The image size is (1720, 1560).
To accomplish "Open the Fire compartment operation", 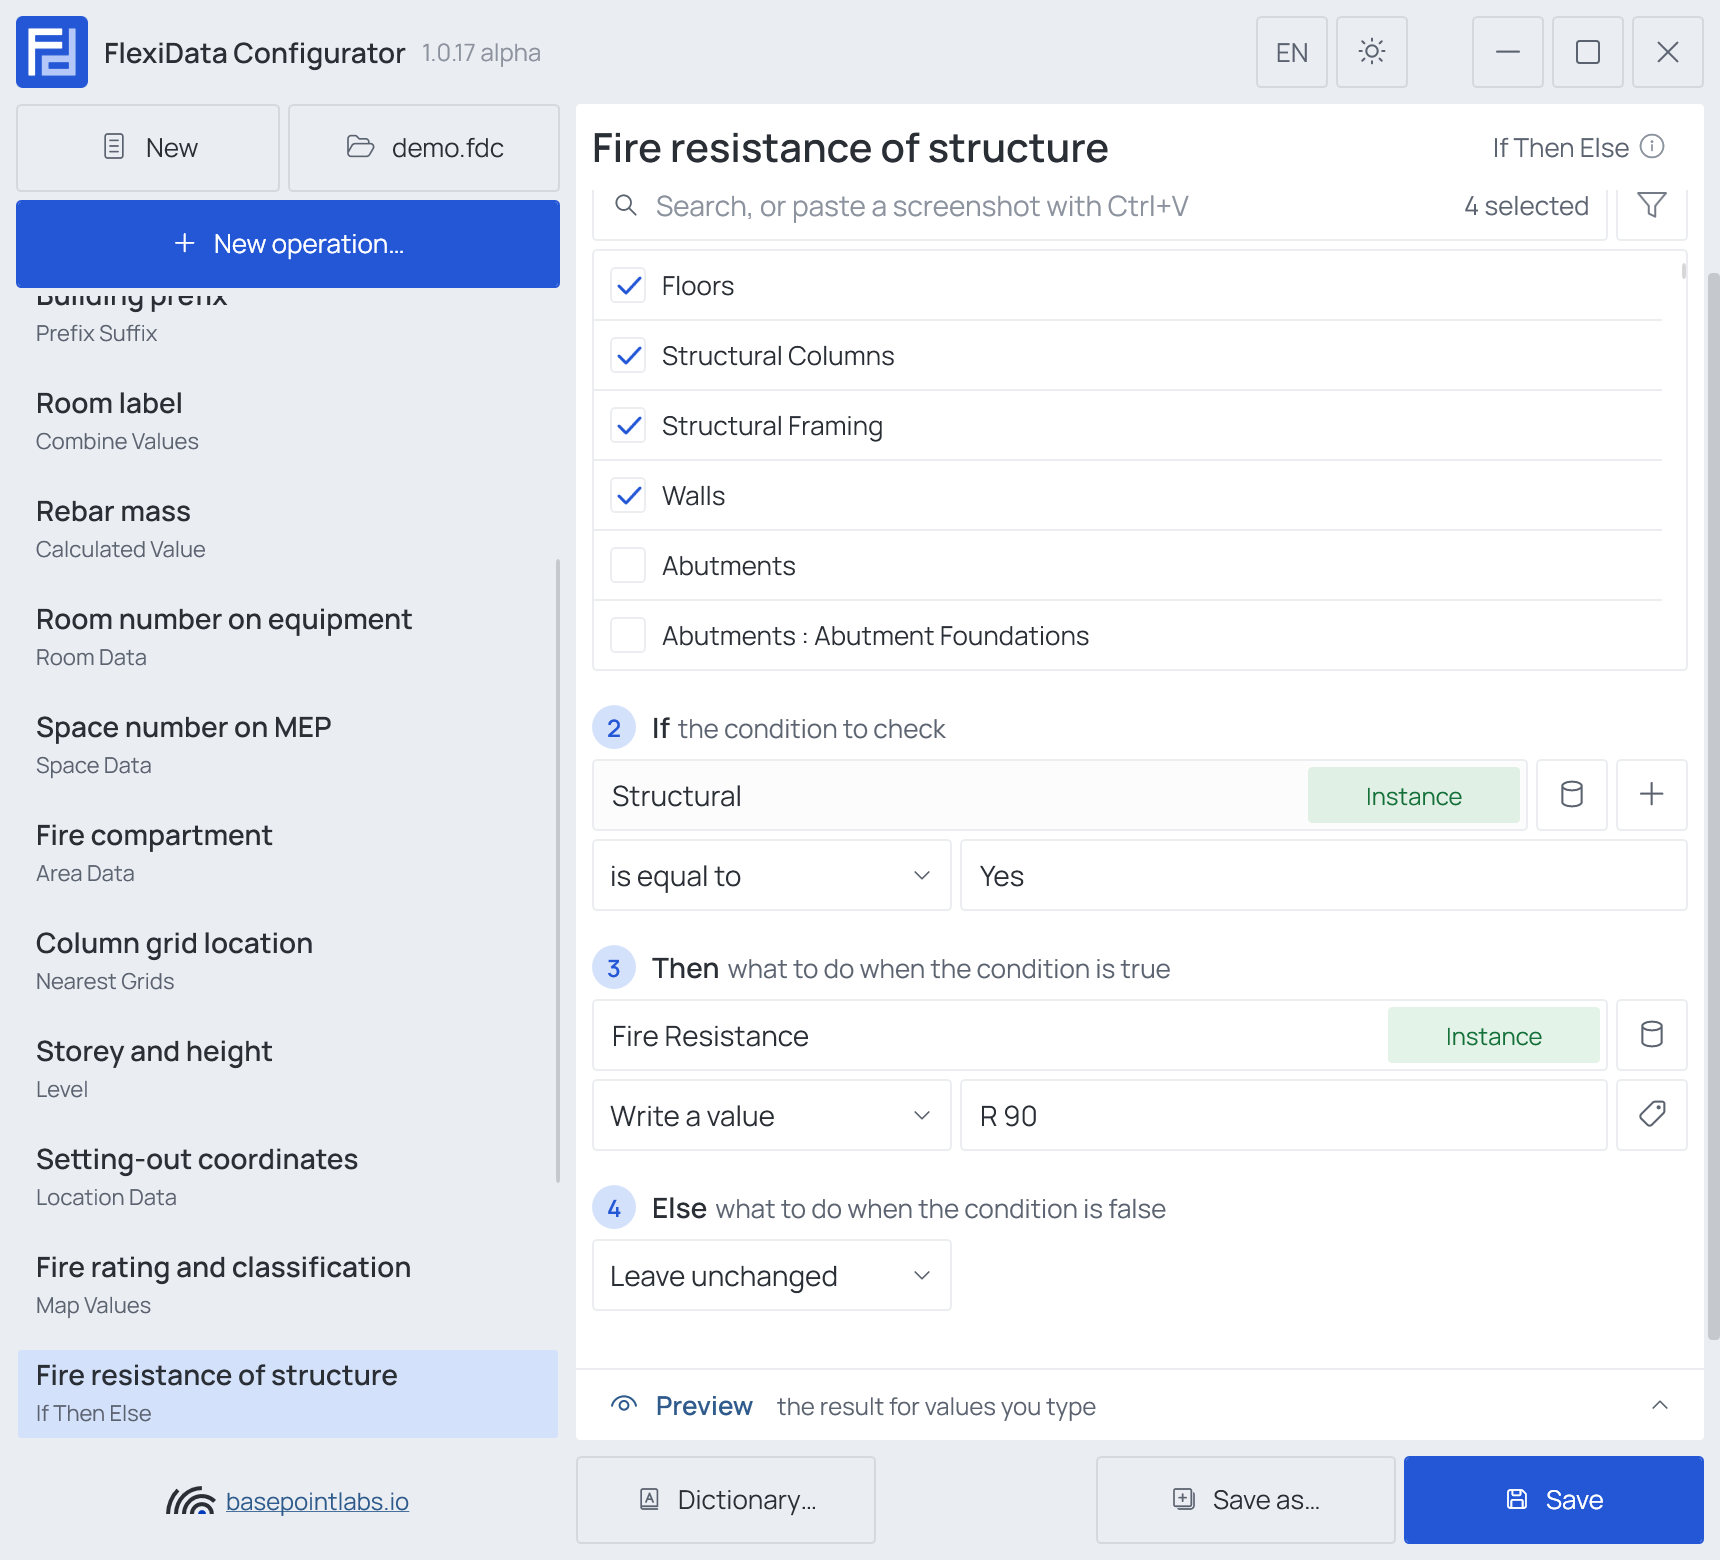I will 288,853.
